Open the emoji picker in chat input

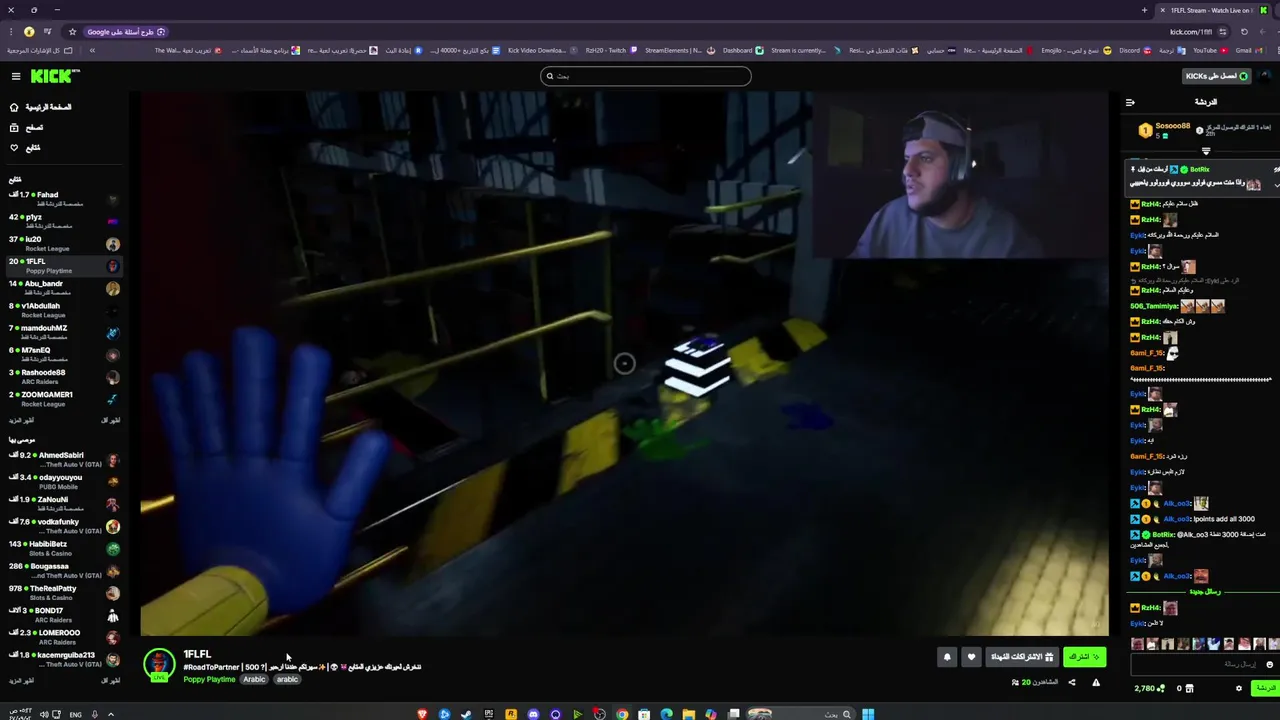pyautogui.click(x=1269, y=664)
